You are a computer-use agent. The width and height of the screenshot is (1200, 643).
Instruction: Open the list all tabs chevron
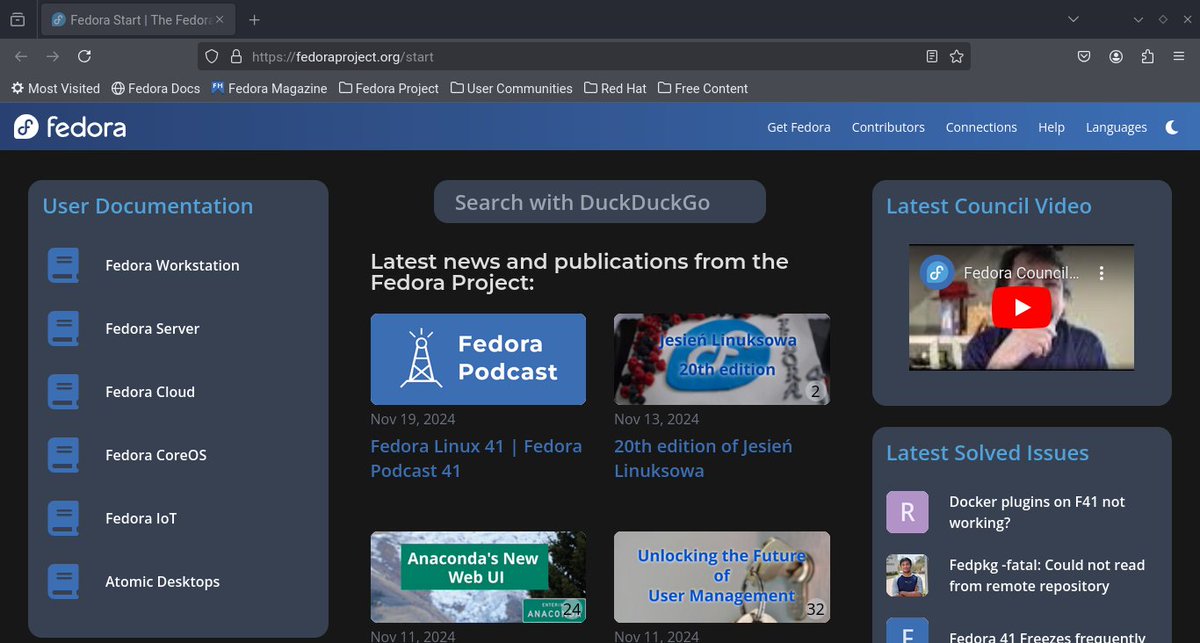(x=1074, y=18)
